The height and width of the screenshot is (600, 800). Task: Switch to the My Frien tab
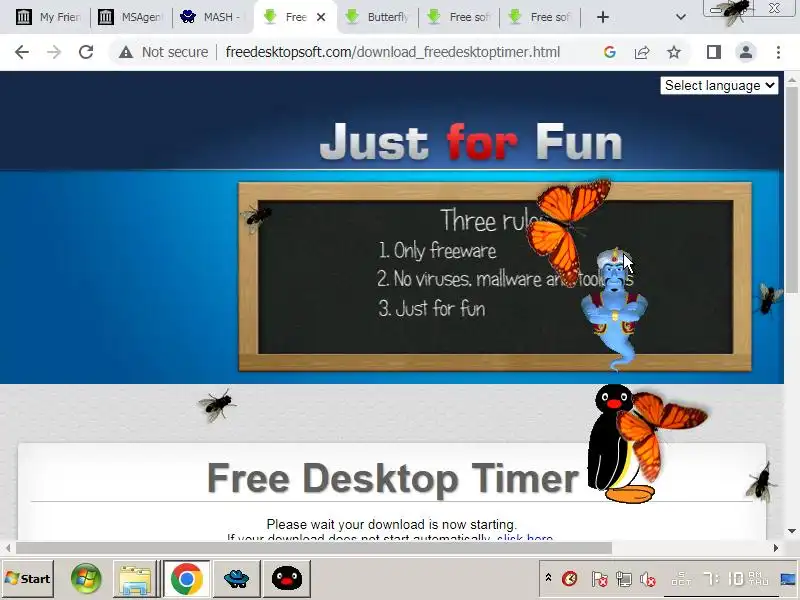click(47, 17)
